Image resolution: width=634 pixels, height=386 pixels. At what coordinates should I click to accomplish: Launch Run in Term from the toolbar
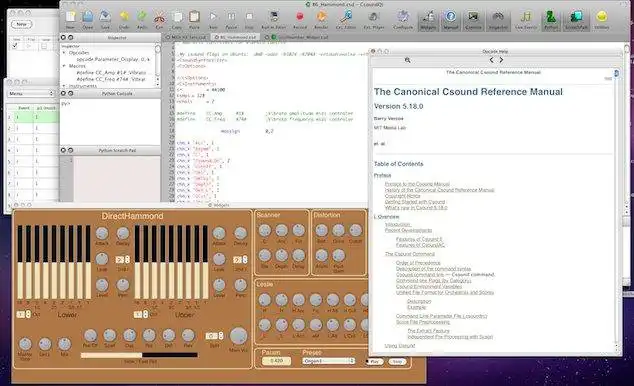click(x=274, y=19)
